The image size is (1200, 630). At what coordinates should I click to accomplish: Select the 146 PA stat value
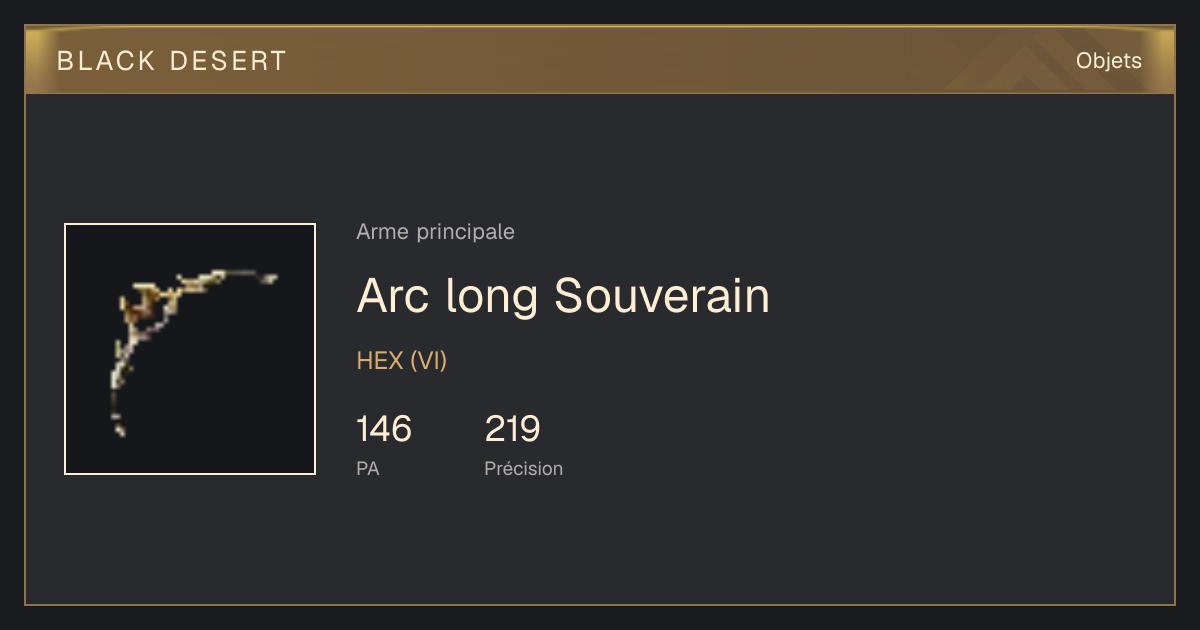384,429
